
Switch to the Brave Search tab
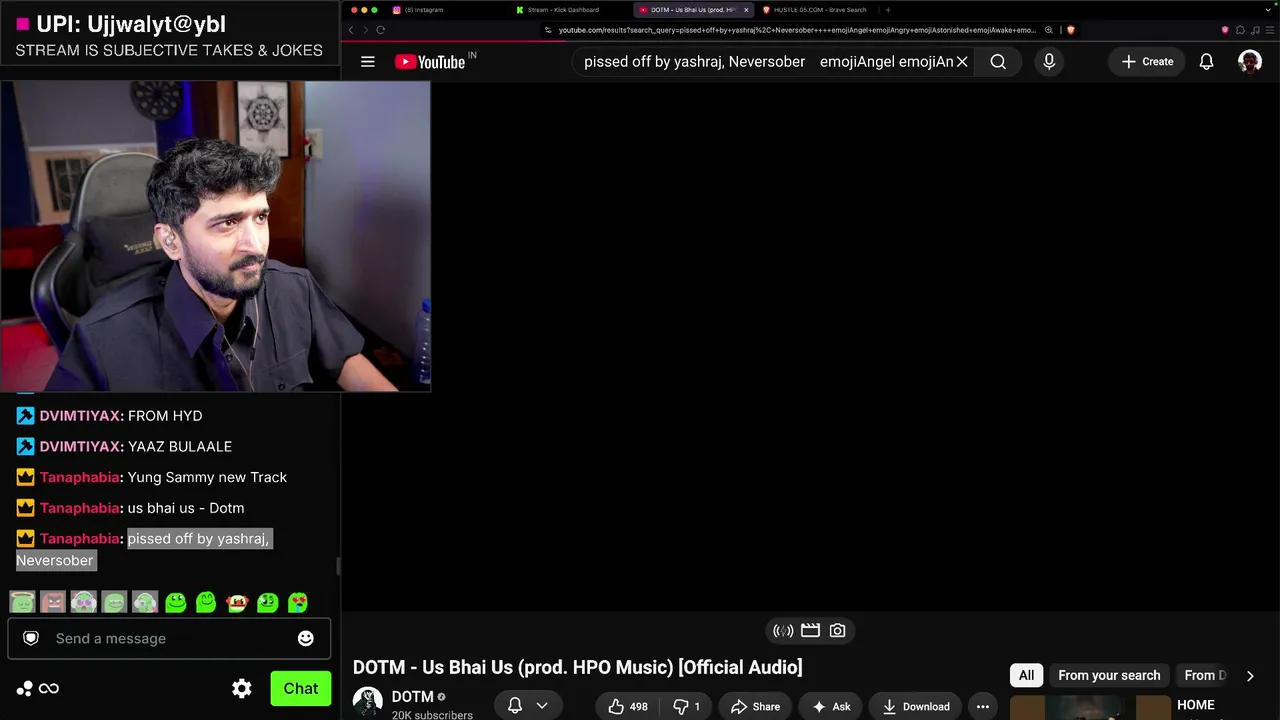pyautogui.click(x=818, y=10)
